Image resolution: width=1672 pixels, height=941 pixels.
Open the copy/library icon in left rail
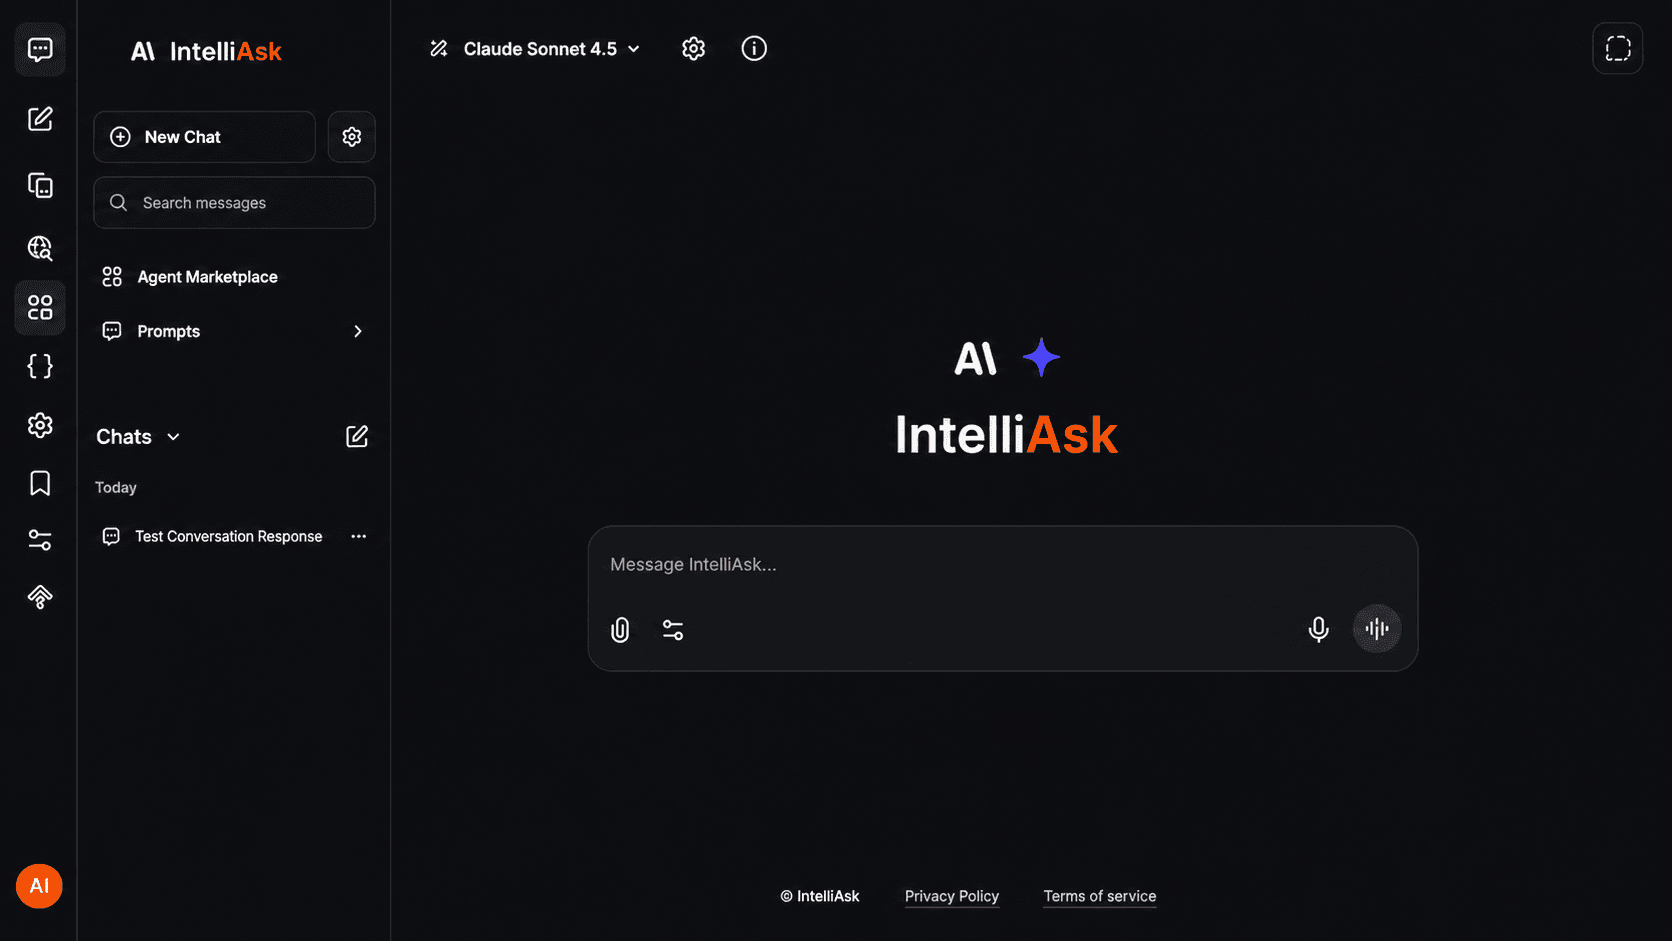[40, 185]
